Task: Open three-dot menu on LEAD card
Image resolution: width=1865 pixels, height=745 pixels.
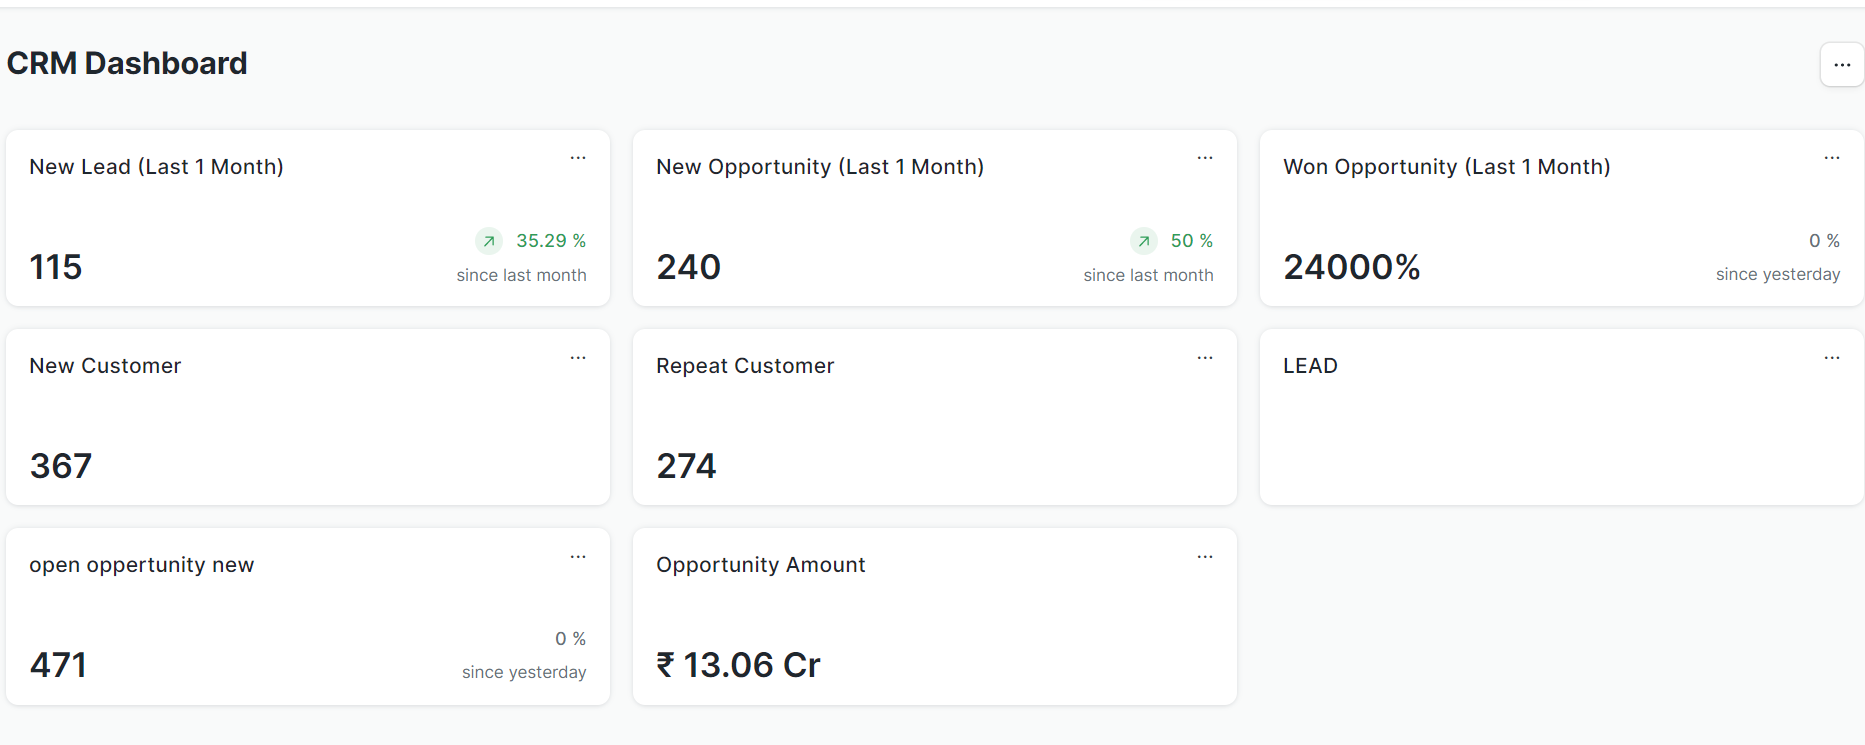Action: click(1832, 358)
